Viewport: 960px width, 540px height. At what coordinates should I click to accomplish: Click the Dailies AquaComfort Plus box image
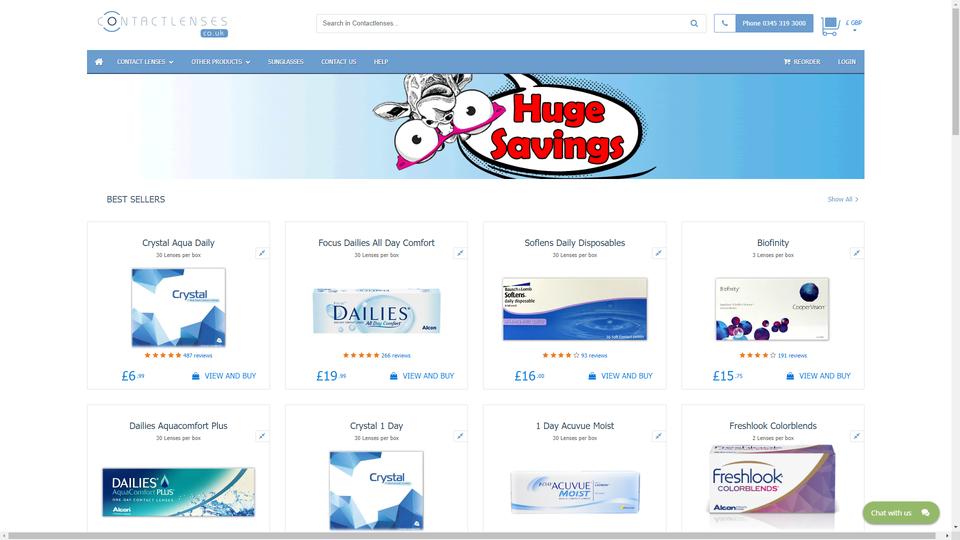point(178,492)
